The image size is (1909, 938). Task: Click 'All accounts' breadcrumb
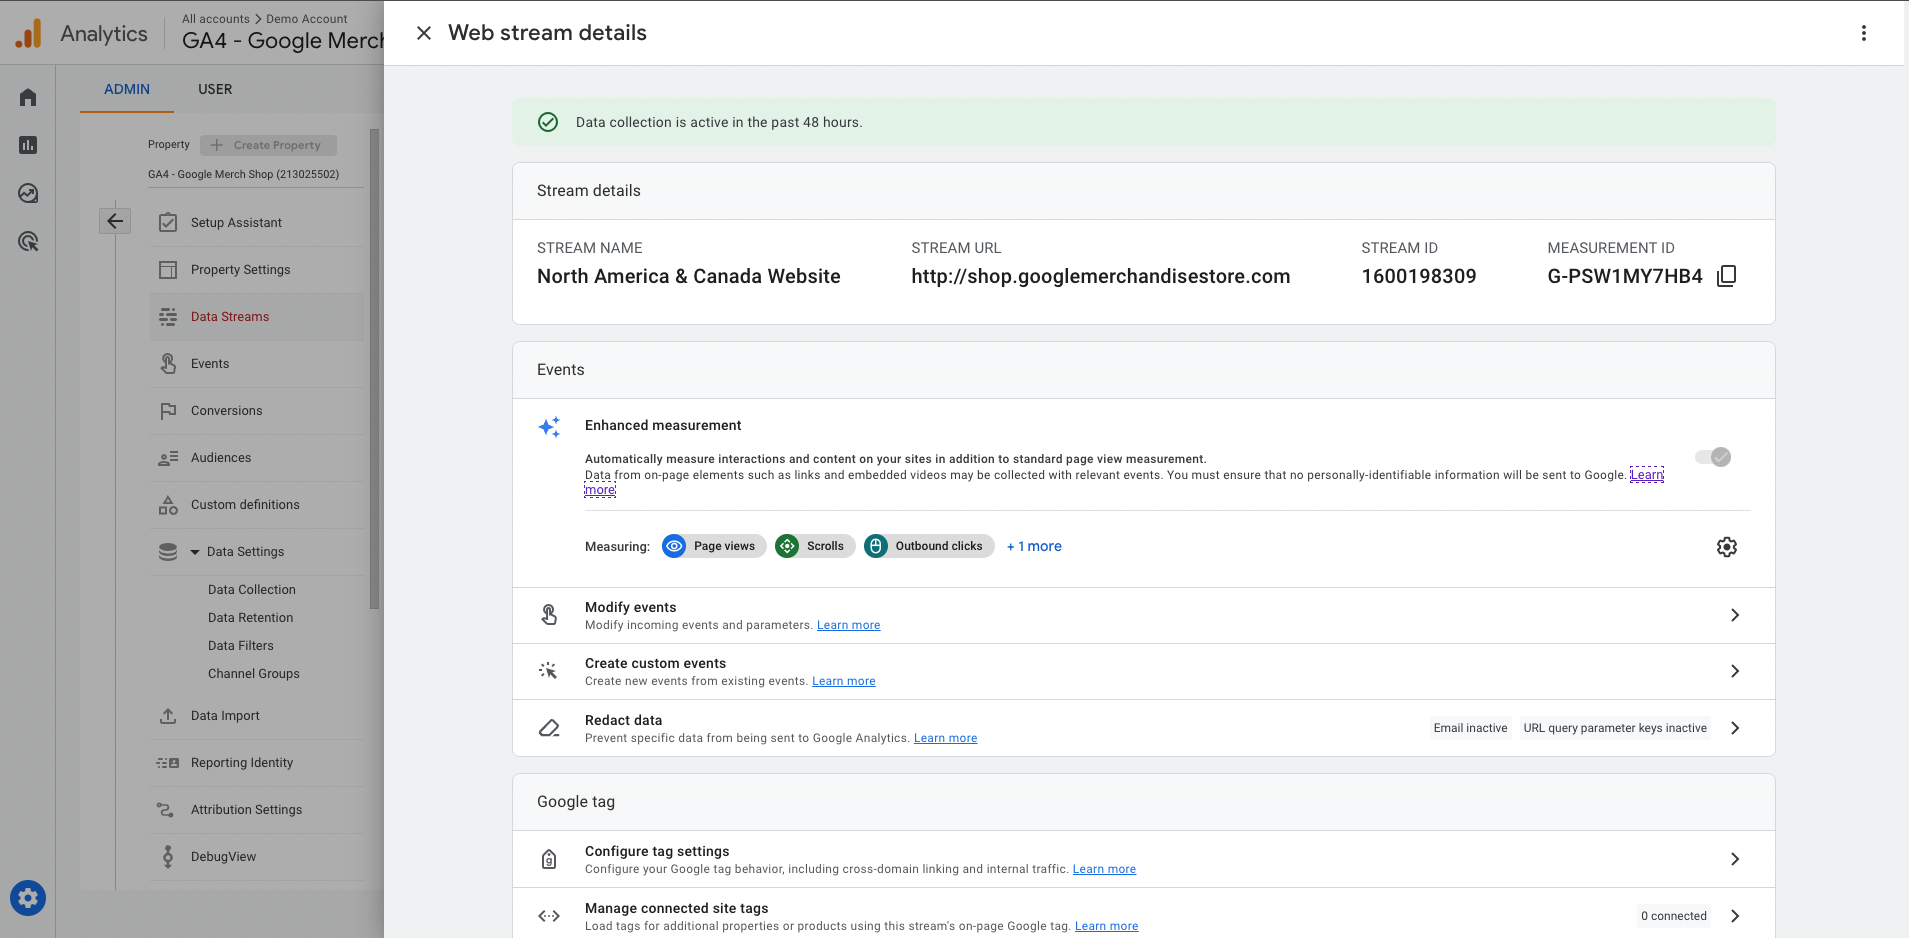point(216,19)
